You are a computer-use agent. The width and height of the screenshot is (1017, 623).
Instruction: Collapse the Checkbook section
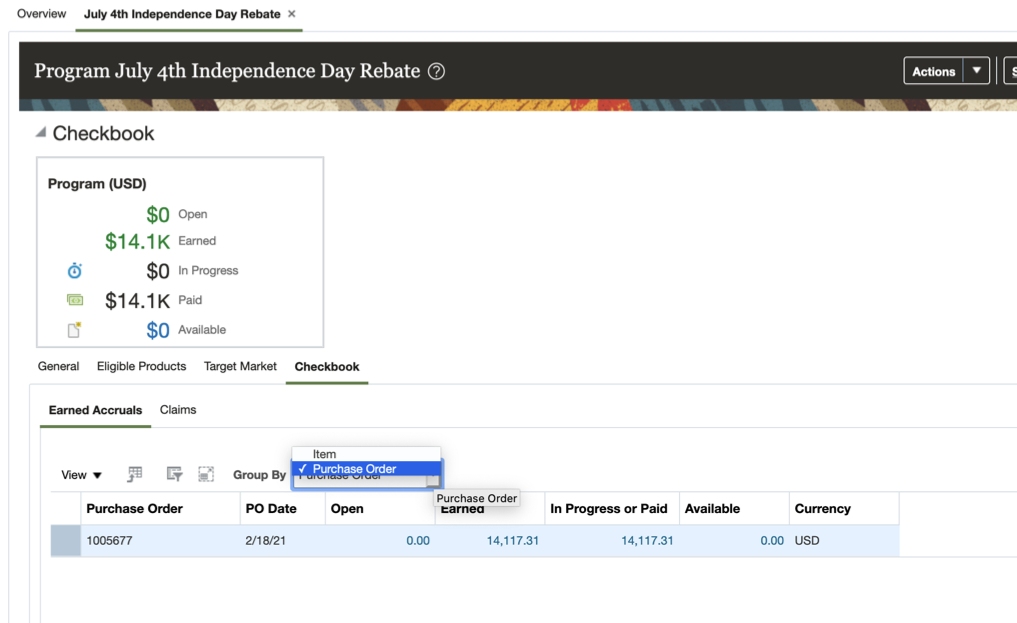click(41, 133)
